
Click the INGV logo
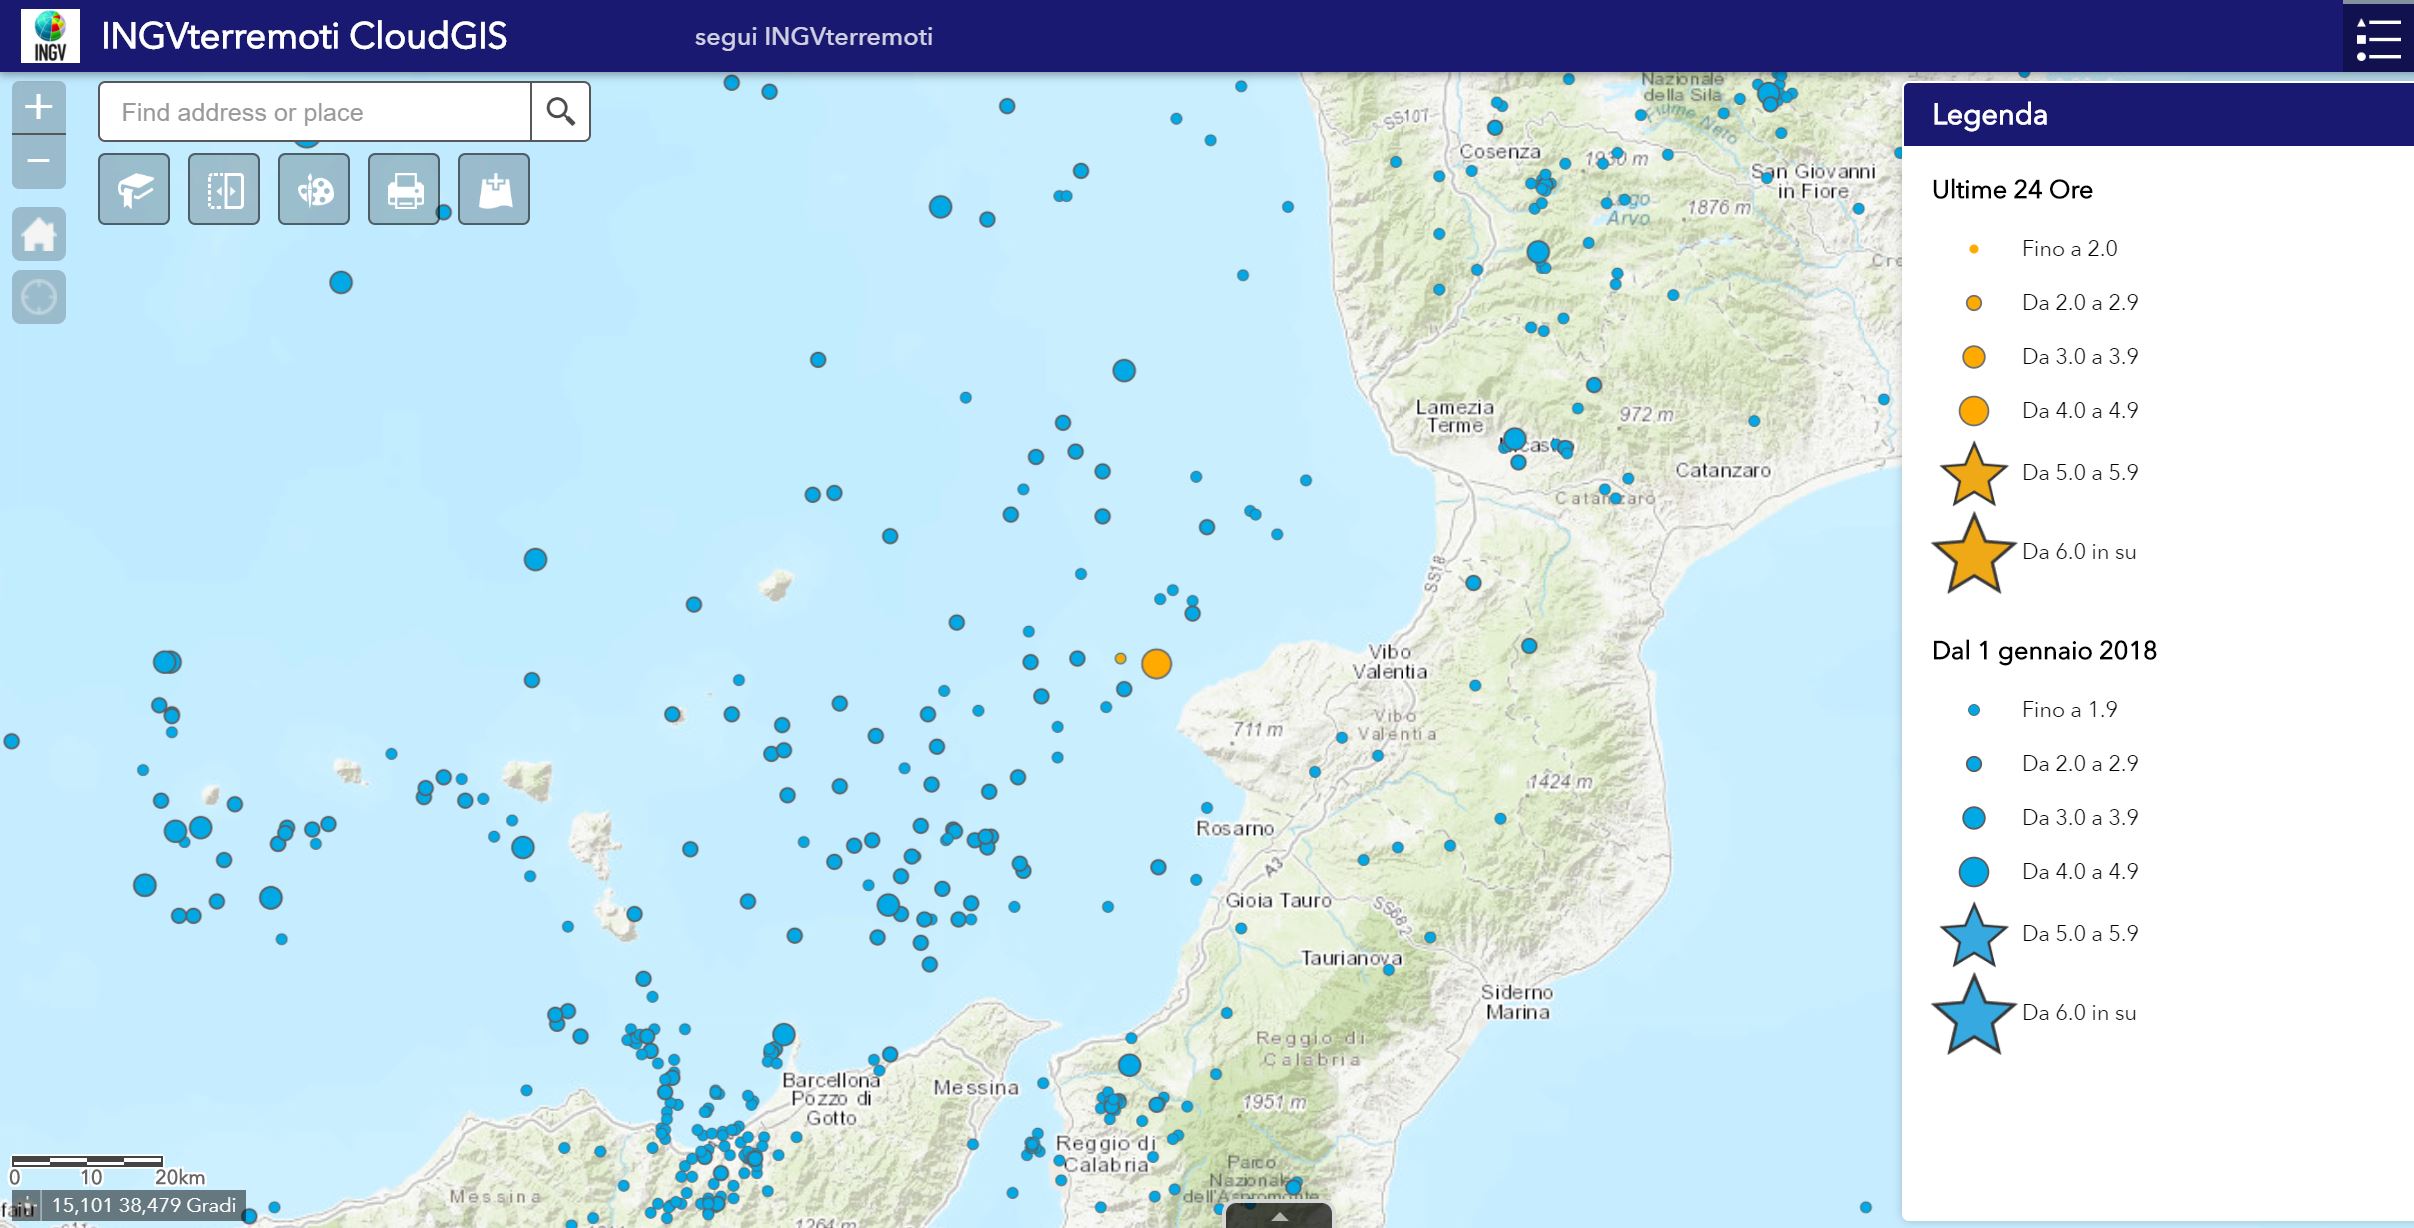[x=50, y=36]
